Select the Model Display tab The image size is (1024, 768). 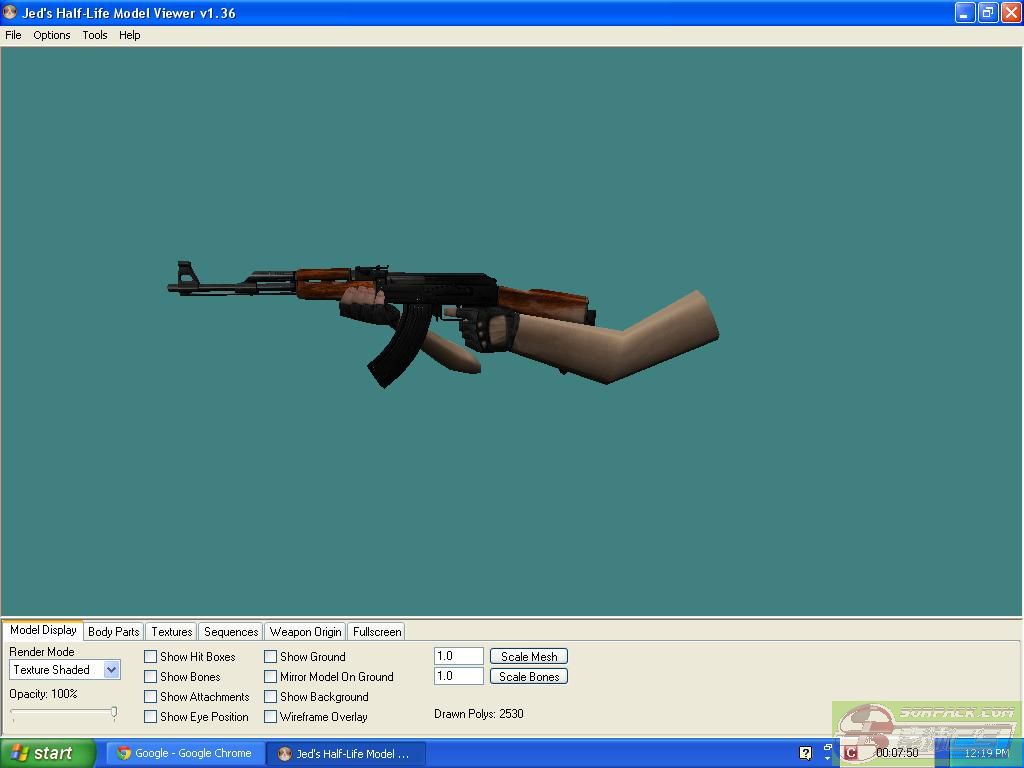[43, 630]
